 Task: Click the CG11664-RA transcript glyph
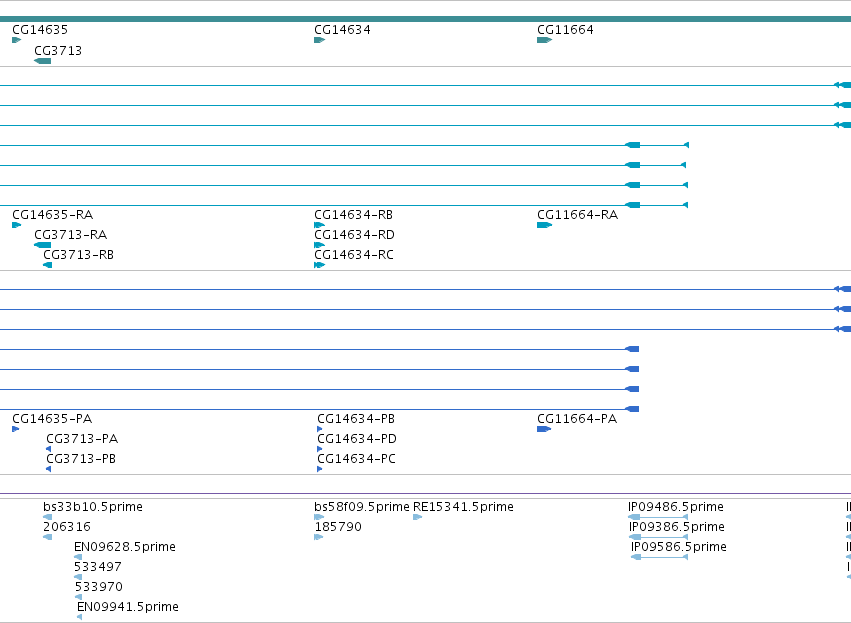point(544,225)
